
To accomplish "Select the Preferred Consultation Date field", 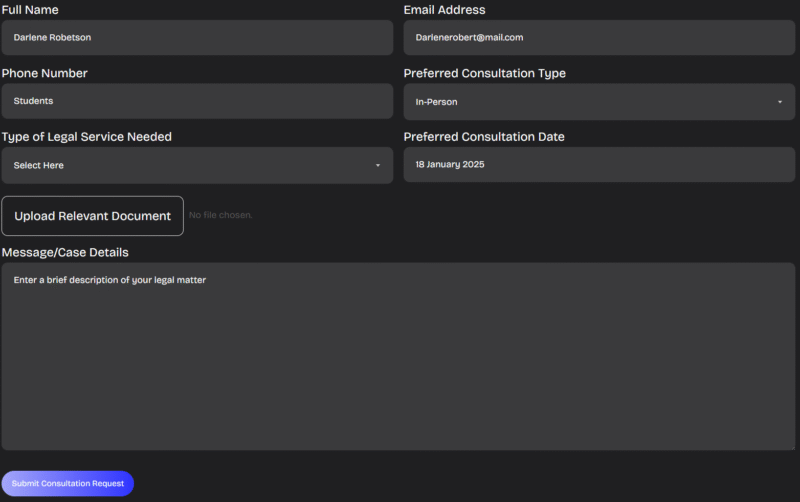I will (x=599, y=165).
